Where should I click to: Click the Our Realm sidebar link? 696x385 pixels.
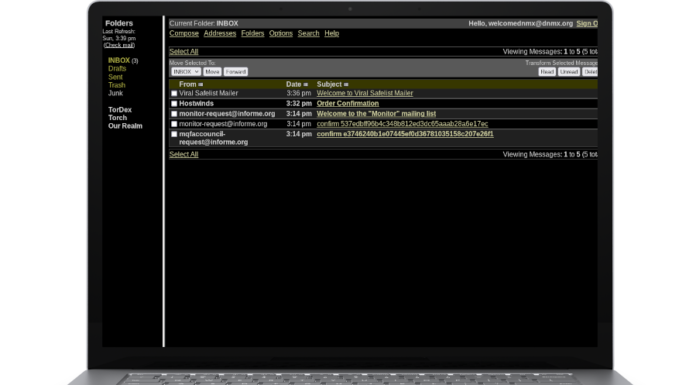tap(125, 126)
